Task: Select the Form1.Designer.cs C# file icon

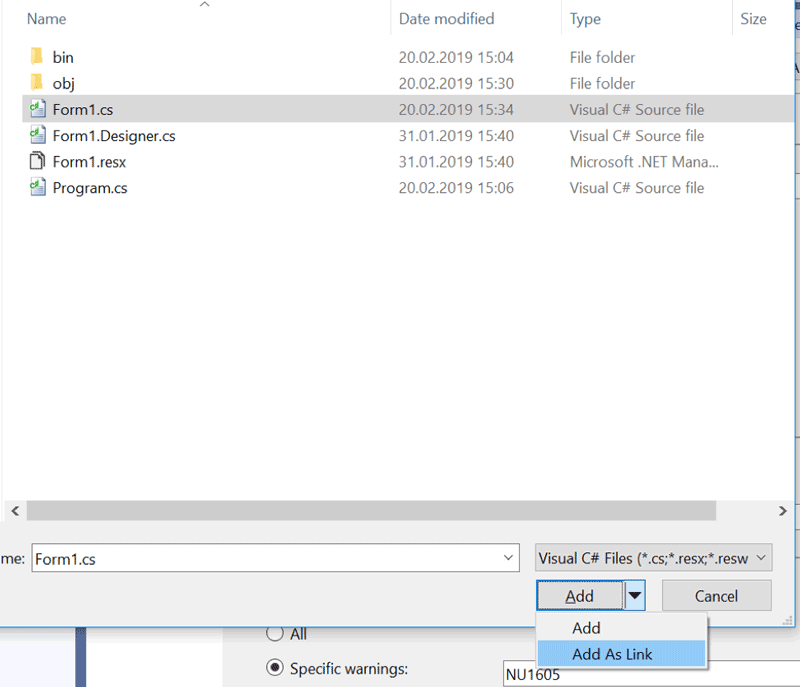Action: coord(37,135)
